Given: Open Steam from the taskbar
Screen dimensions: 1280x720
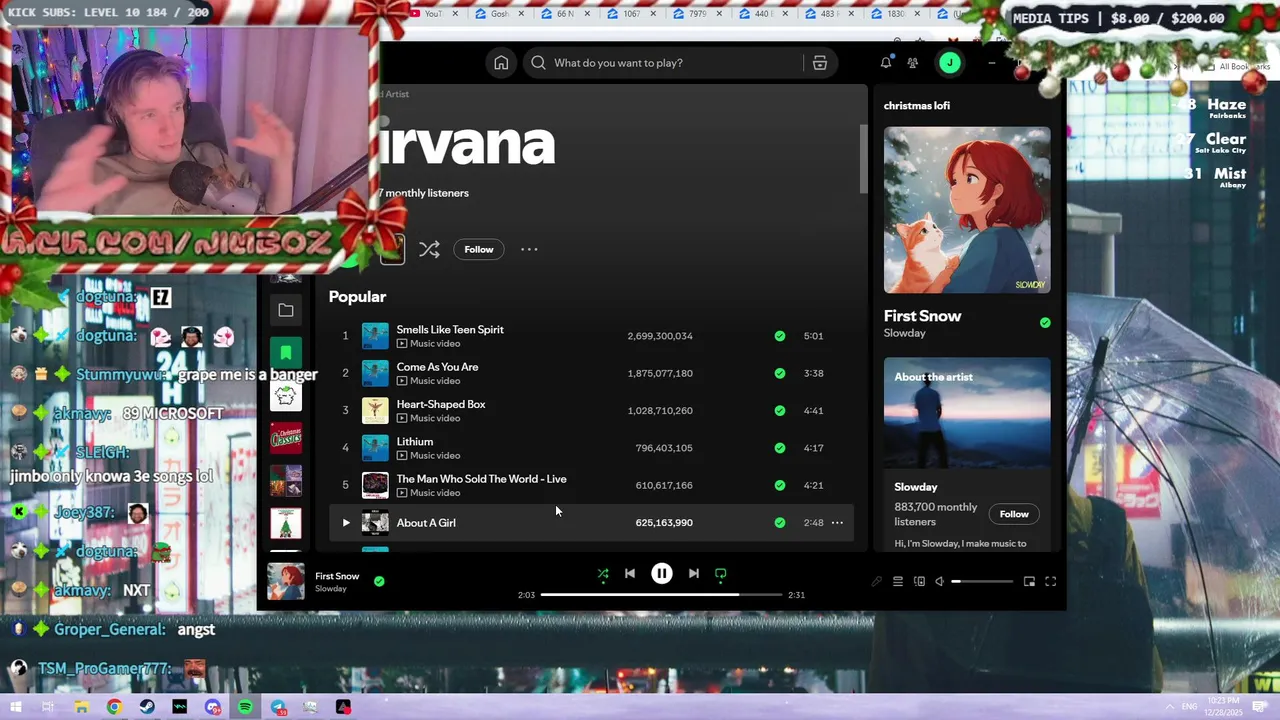Looking at the screenshot, I should (147, 707).
